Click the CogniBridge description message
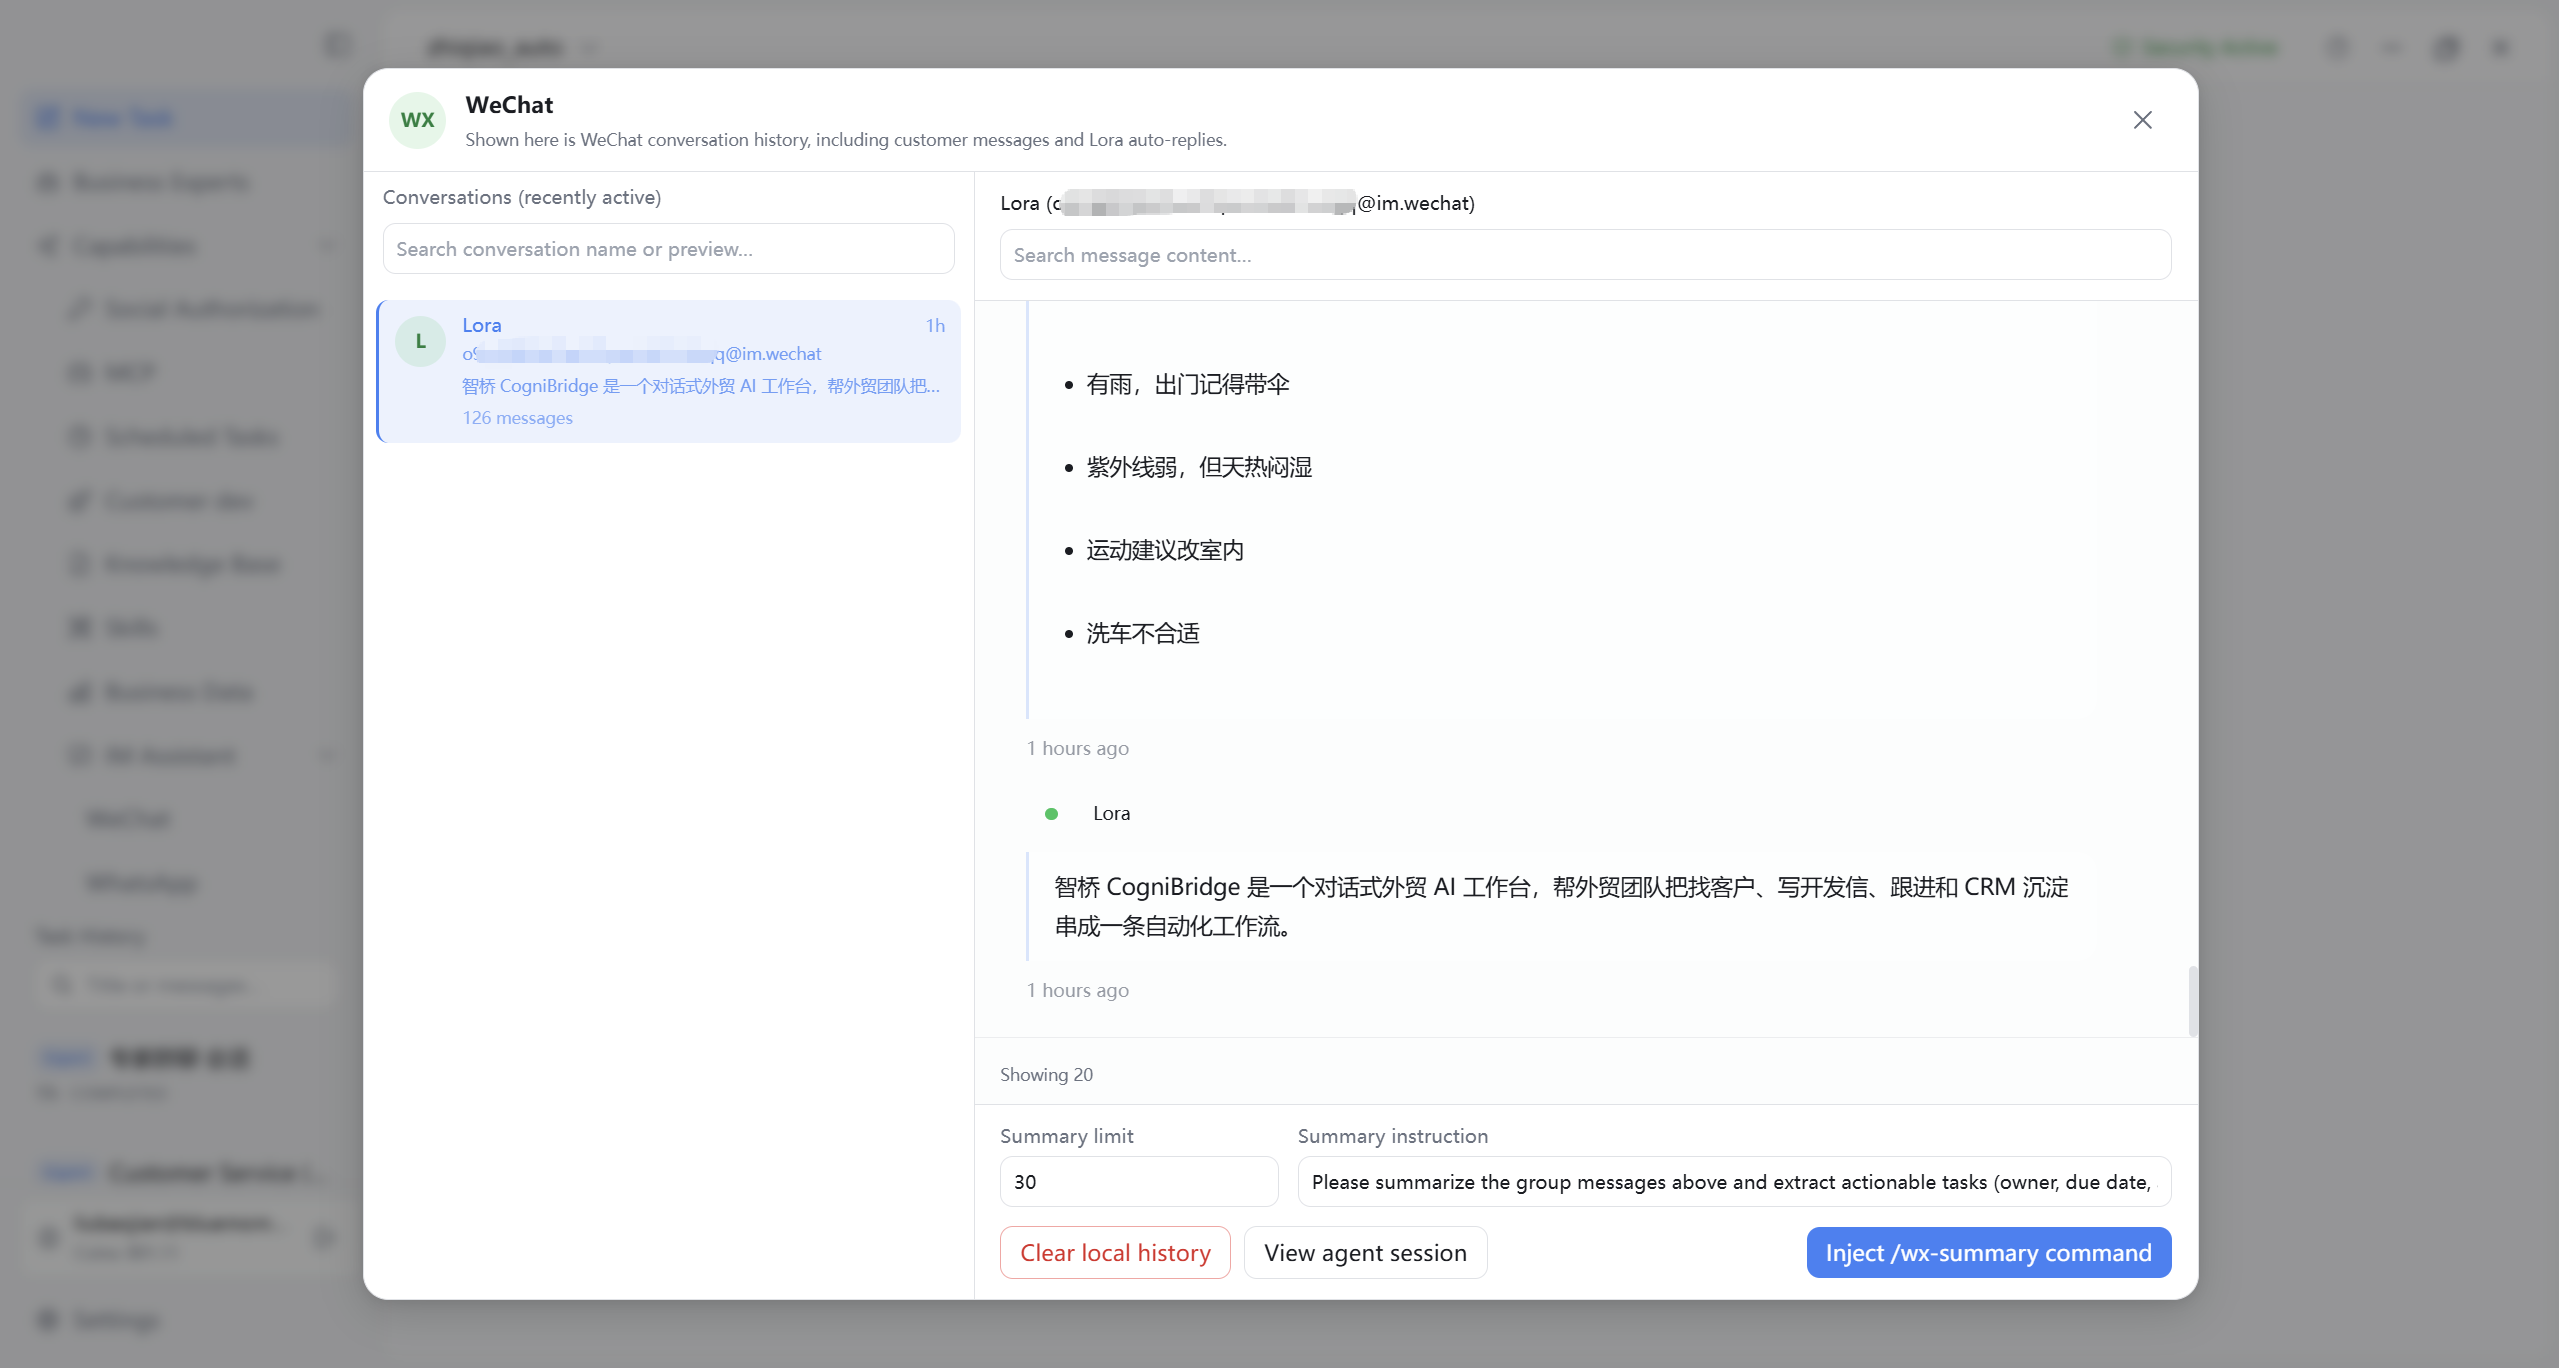Viewport: 2559px width, 1368px height. (1560, 906)
